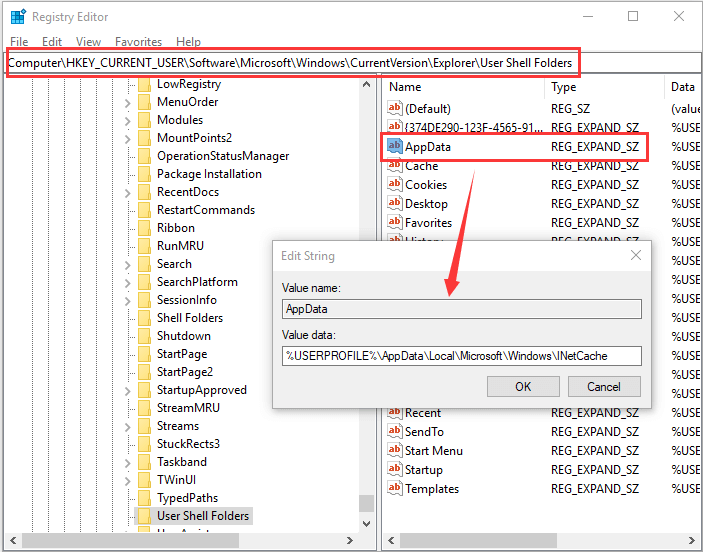Click tree pane horizontal scroll right arrow
Image resolution: width=703 pixels, height=552 pixels.
point(350,540)
